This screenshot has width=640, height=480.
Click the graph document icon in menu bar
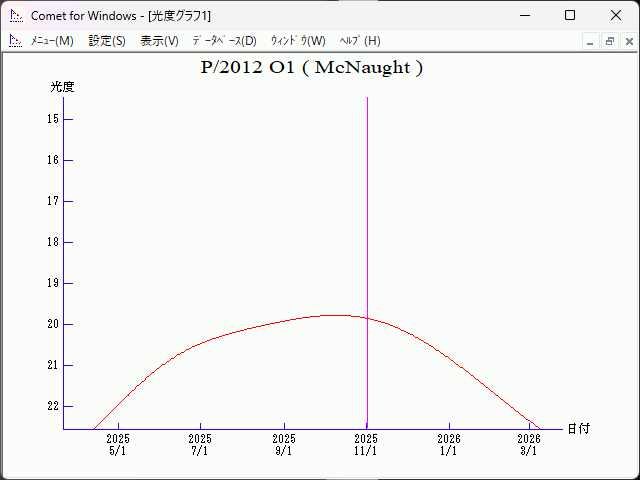point(15,41)
